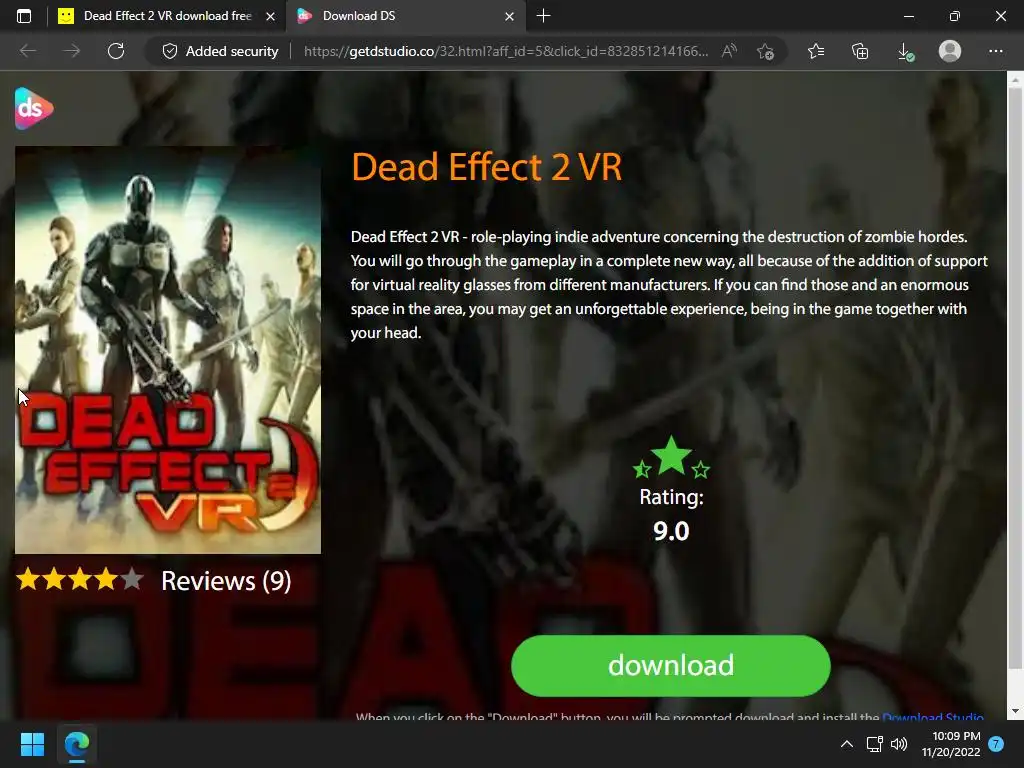The width and height of the screenshot is (1024, 768).
Task: Show hidden system tray icons
Action: pyautogui.click(x=846, y=744)
